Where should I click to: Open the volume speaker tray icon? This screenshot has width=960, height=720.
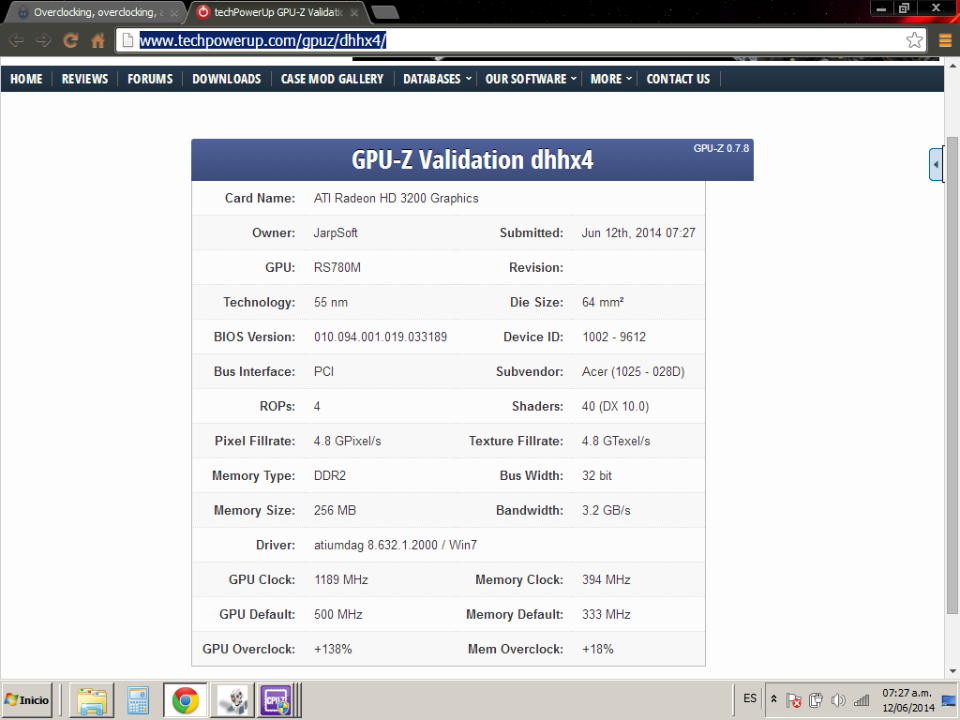838,700
